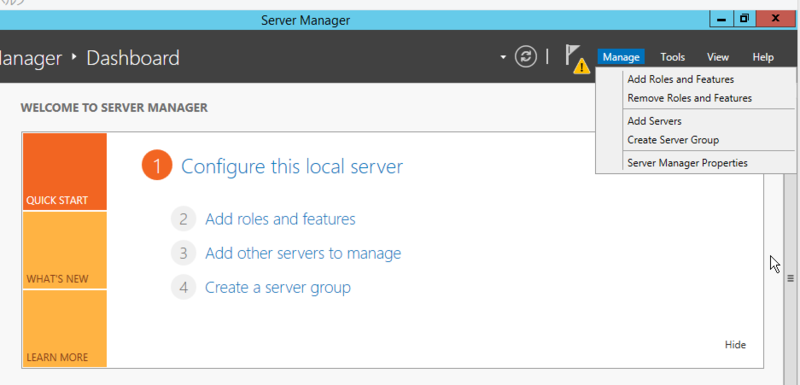Click Configure this local server link
Screen dimensions: 800x385
coord(292,166)
